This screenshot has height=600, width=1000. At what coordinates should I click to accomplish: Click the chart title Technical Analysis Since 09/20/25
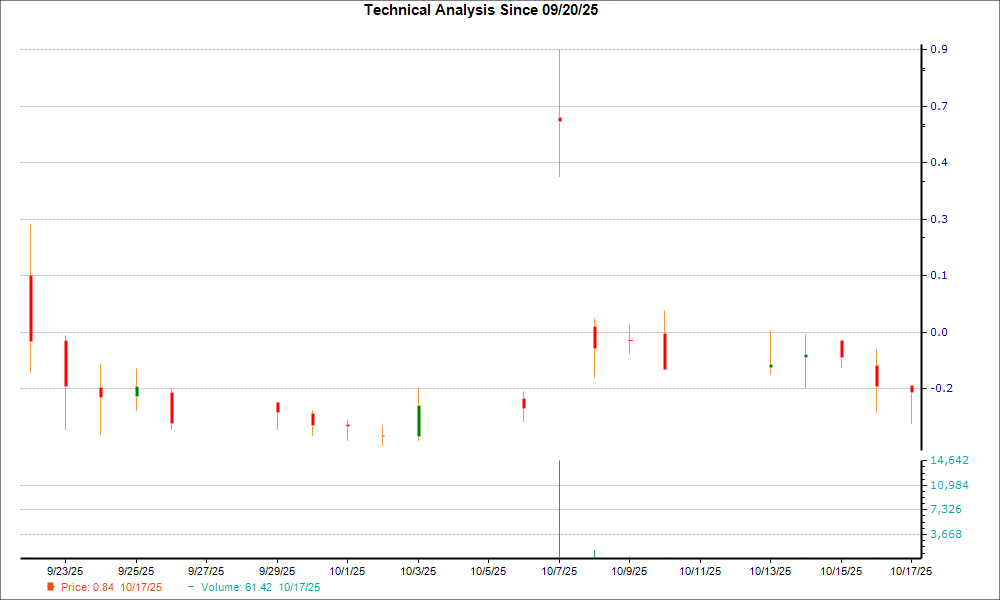point(488,10)
